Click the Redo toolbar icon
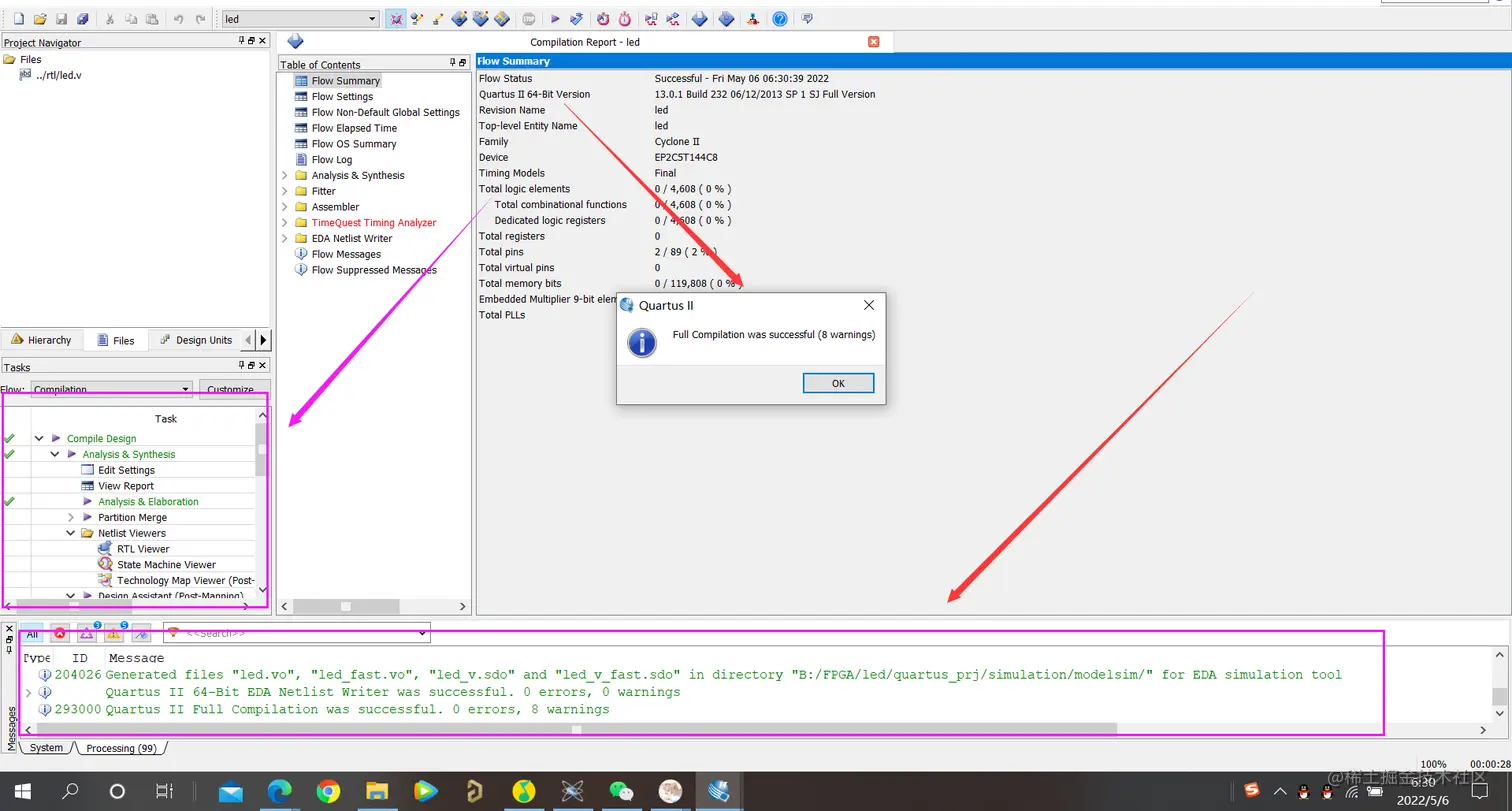Image resolution: width=1512 pixels, height=811 pixels. (x=201, y=19)
